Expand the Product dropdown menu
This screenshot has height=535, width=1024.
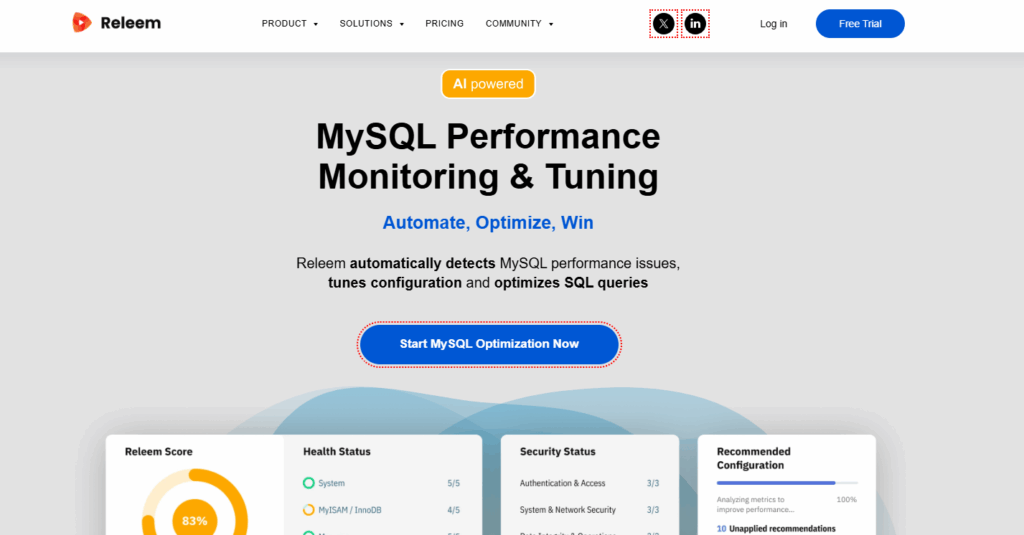[290, 24]
